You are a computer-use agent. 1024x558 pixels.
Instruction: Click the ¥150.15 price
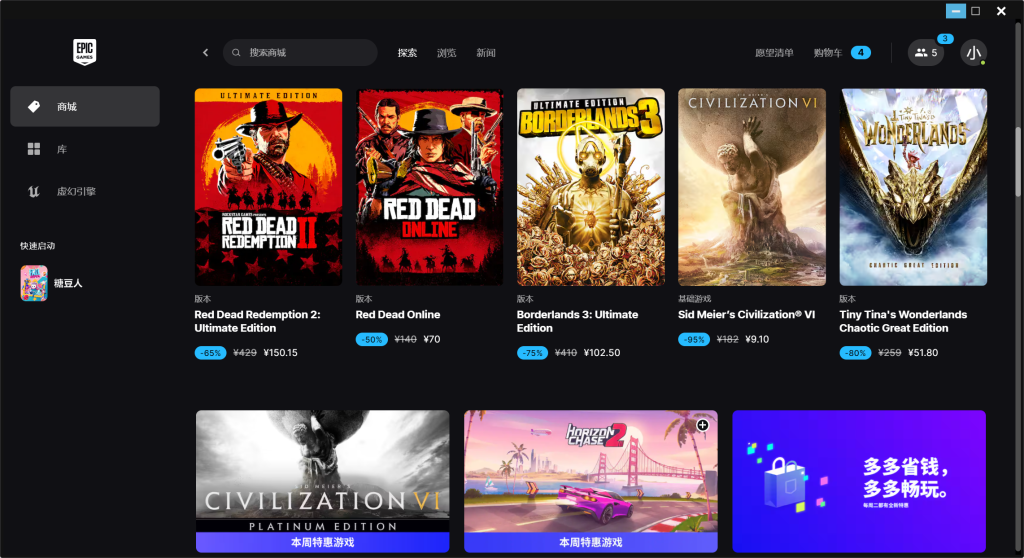pos(280,352)
